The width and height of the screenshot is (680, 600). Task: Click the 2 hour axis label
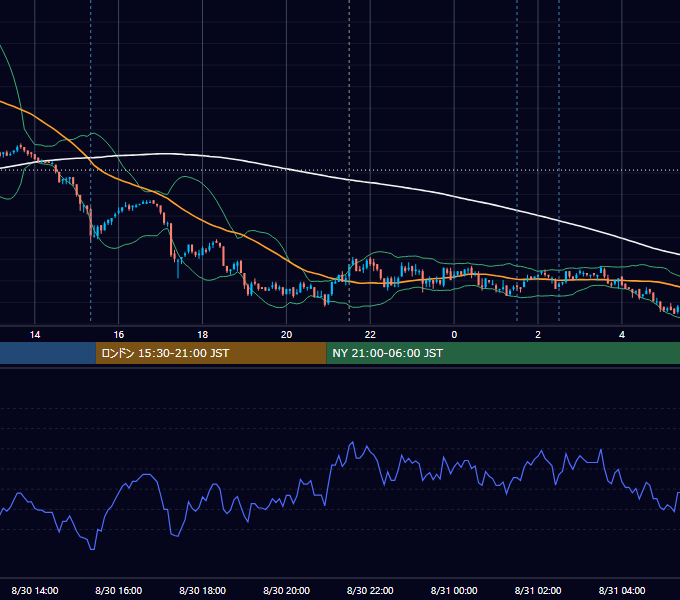[538, 335]
